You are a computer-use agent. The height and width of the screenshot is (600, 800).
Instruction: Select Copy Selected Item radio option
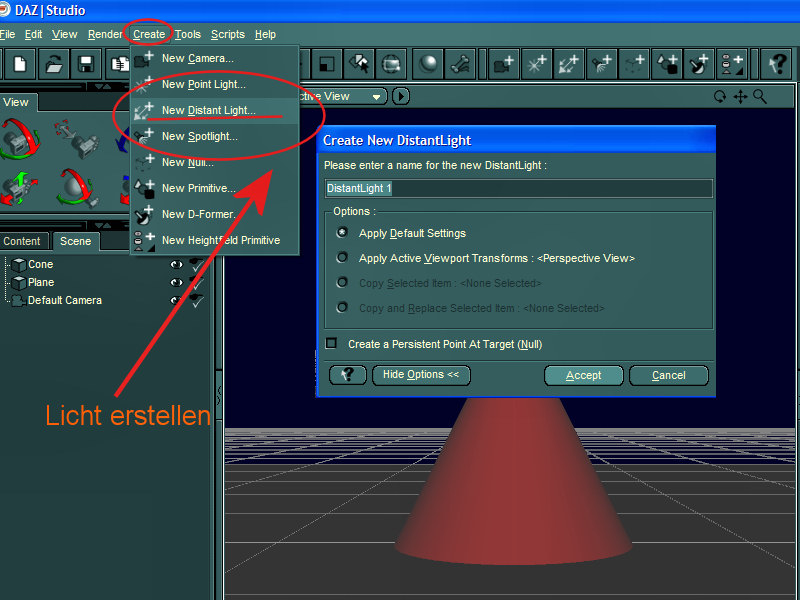[342, 282]
